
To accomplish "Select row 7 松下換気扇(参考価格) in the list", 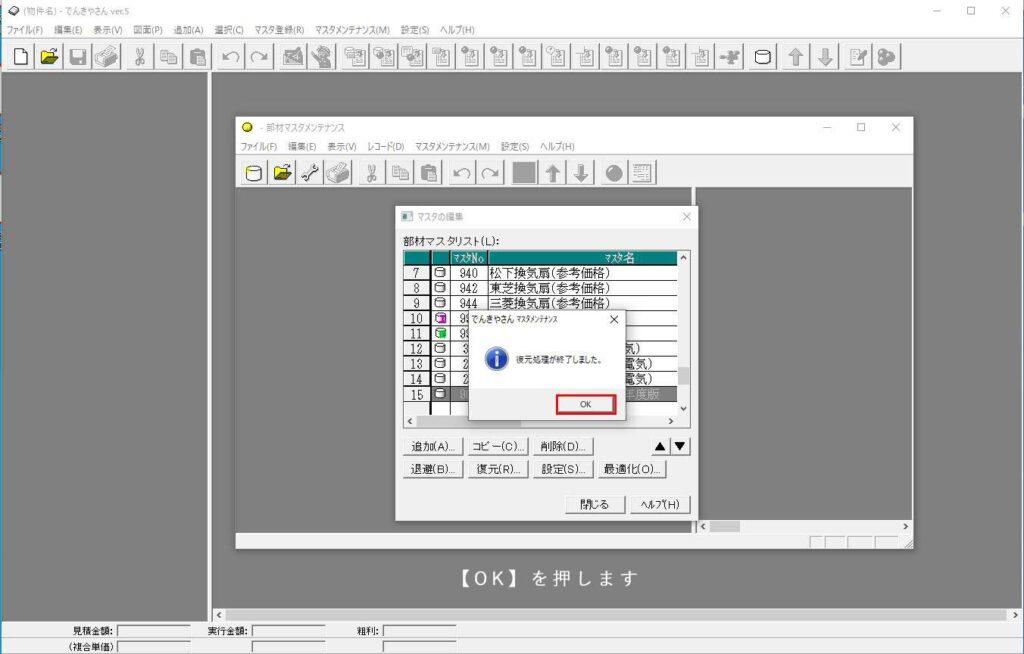I will coord(549,272).
